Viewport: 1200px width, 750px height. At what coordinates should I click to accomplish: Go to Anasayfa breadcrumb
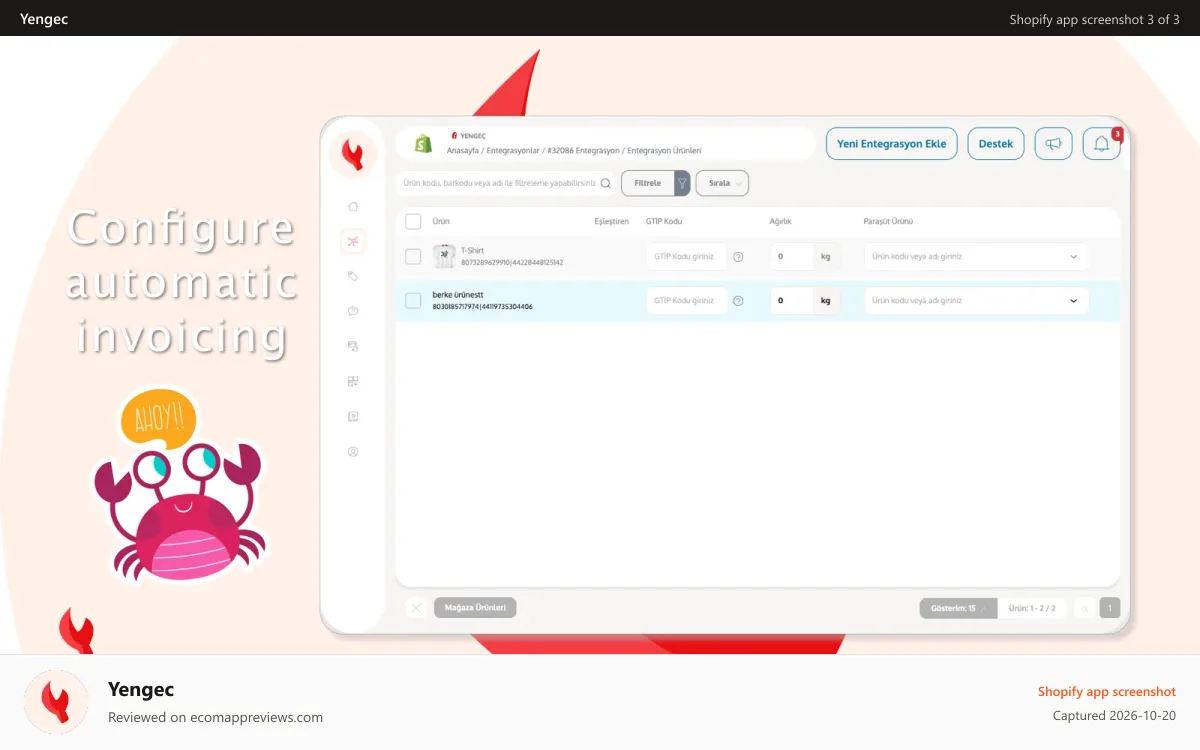click(463, 150)
